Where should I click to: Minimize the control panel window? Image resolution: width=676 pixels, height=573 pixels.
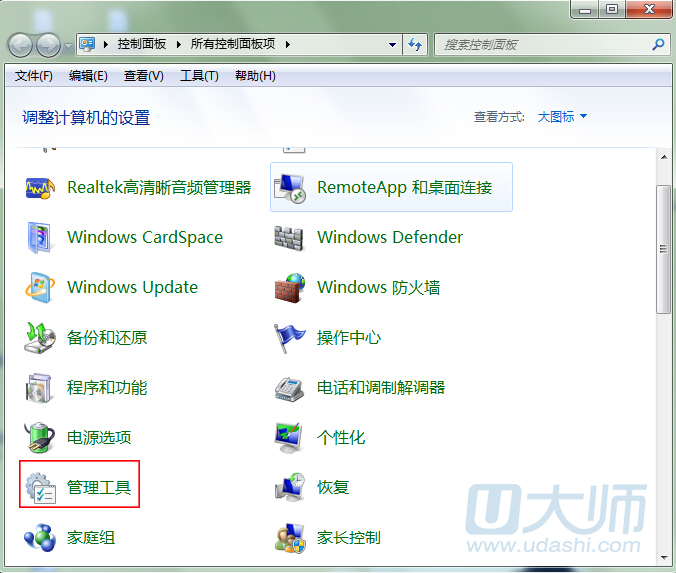585,9
